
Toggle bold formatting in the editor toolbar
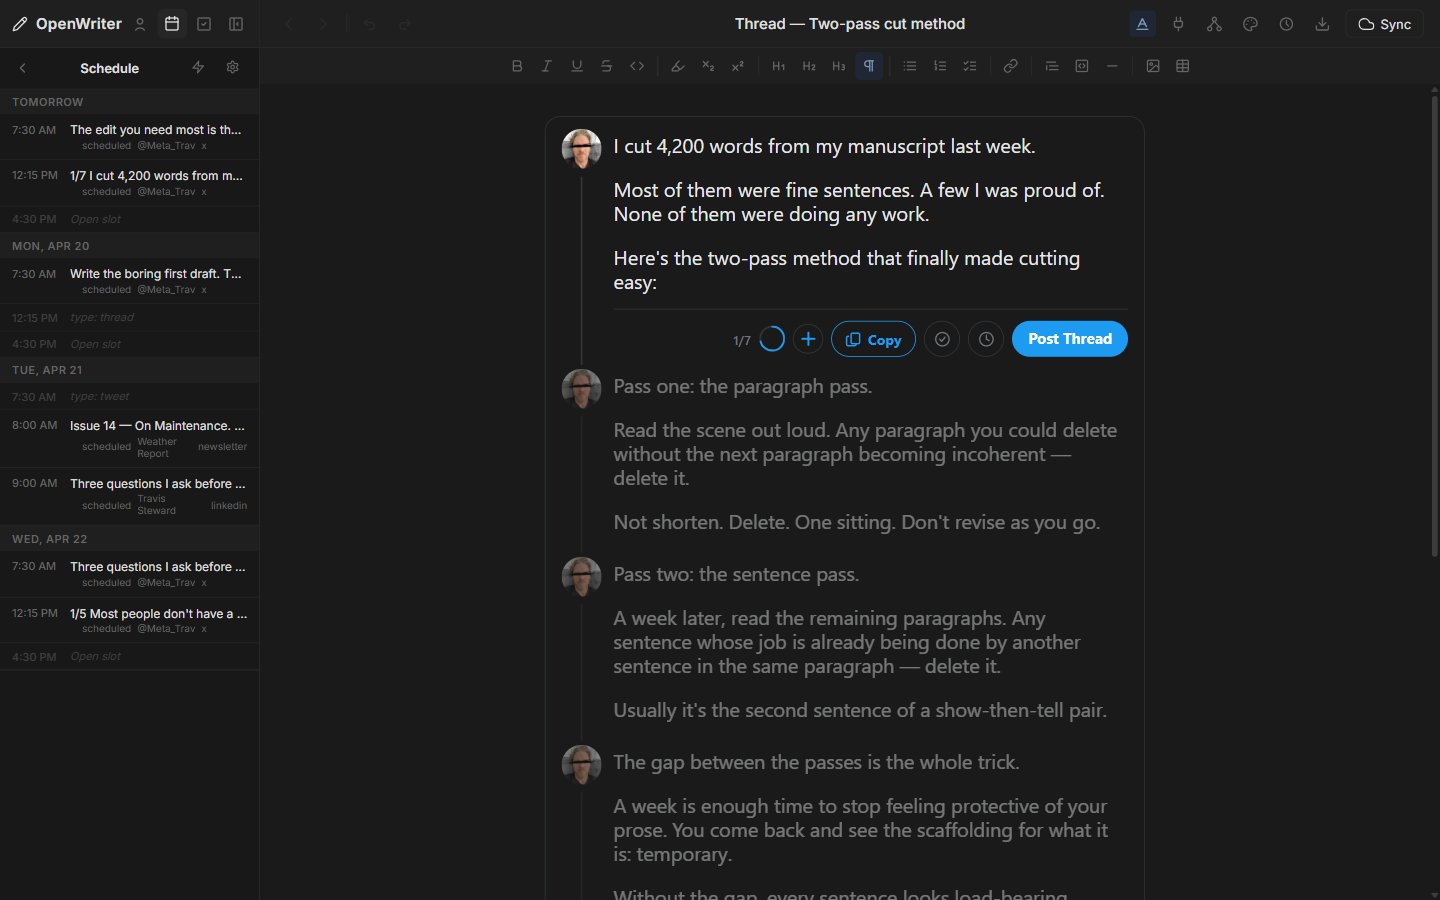517,66
